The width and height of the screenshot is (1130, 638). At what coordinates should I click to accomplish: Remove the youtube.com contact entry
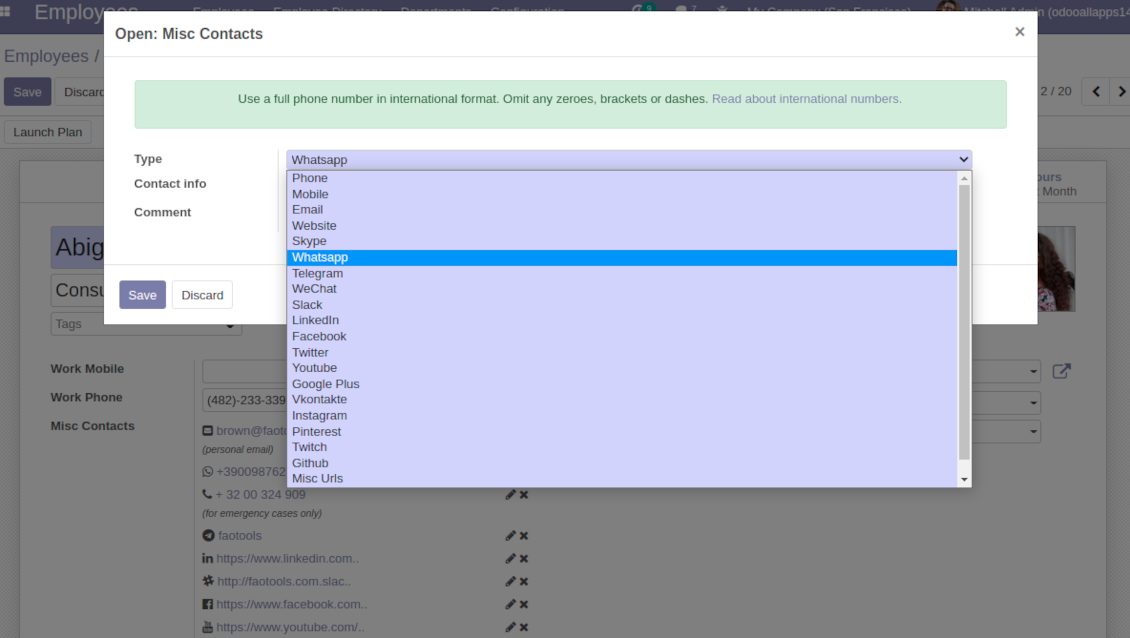(x=524, y=627)
